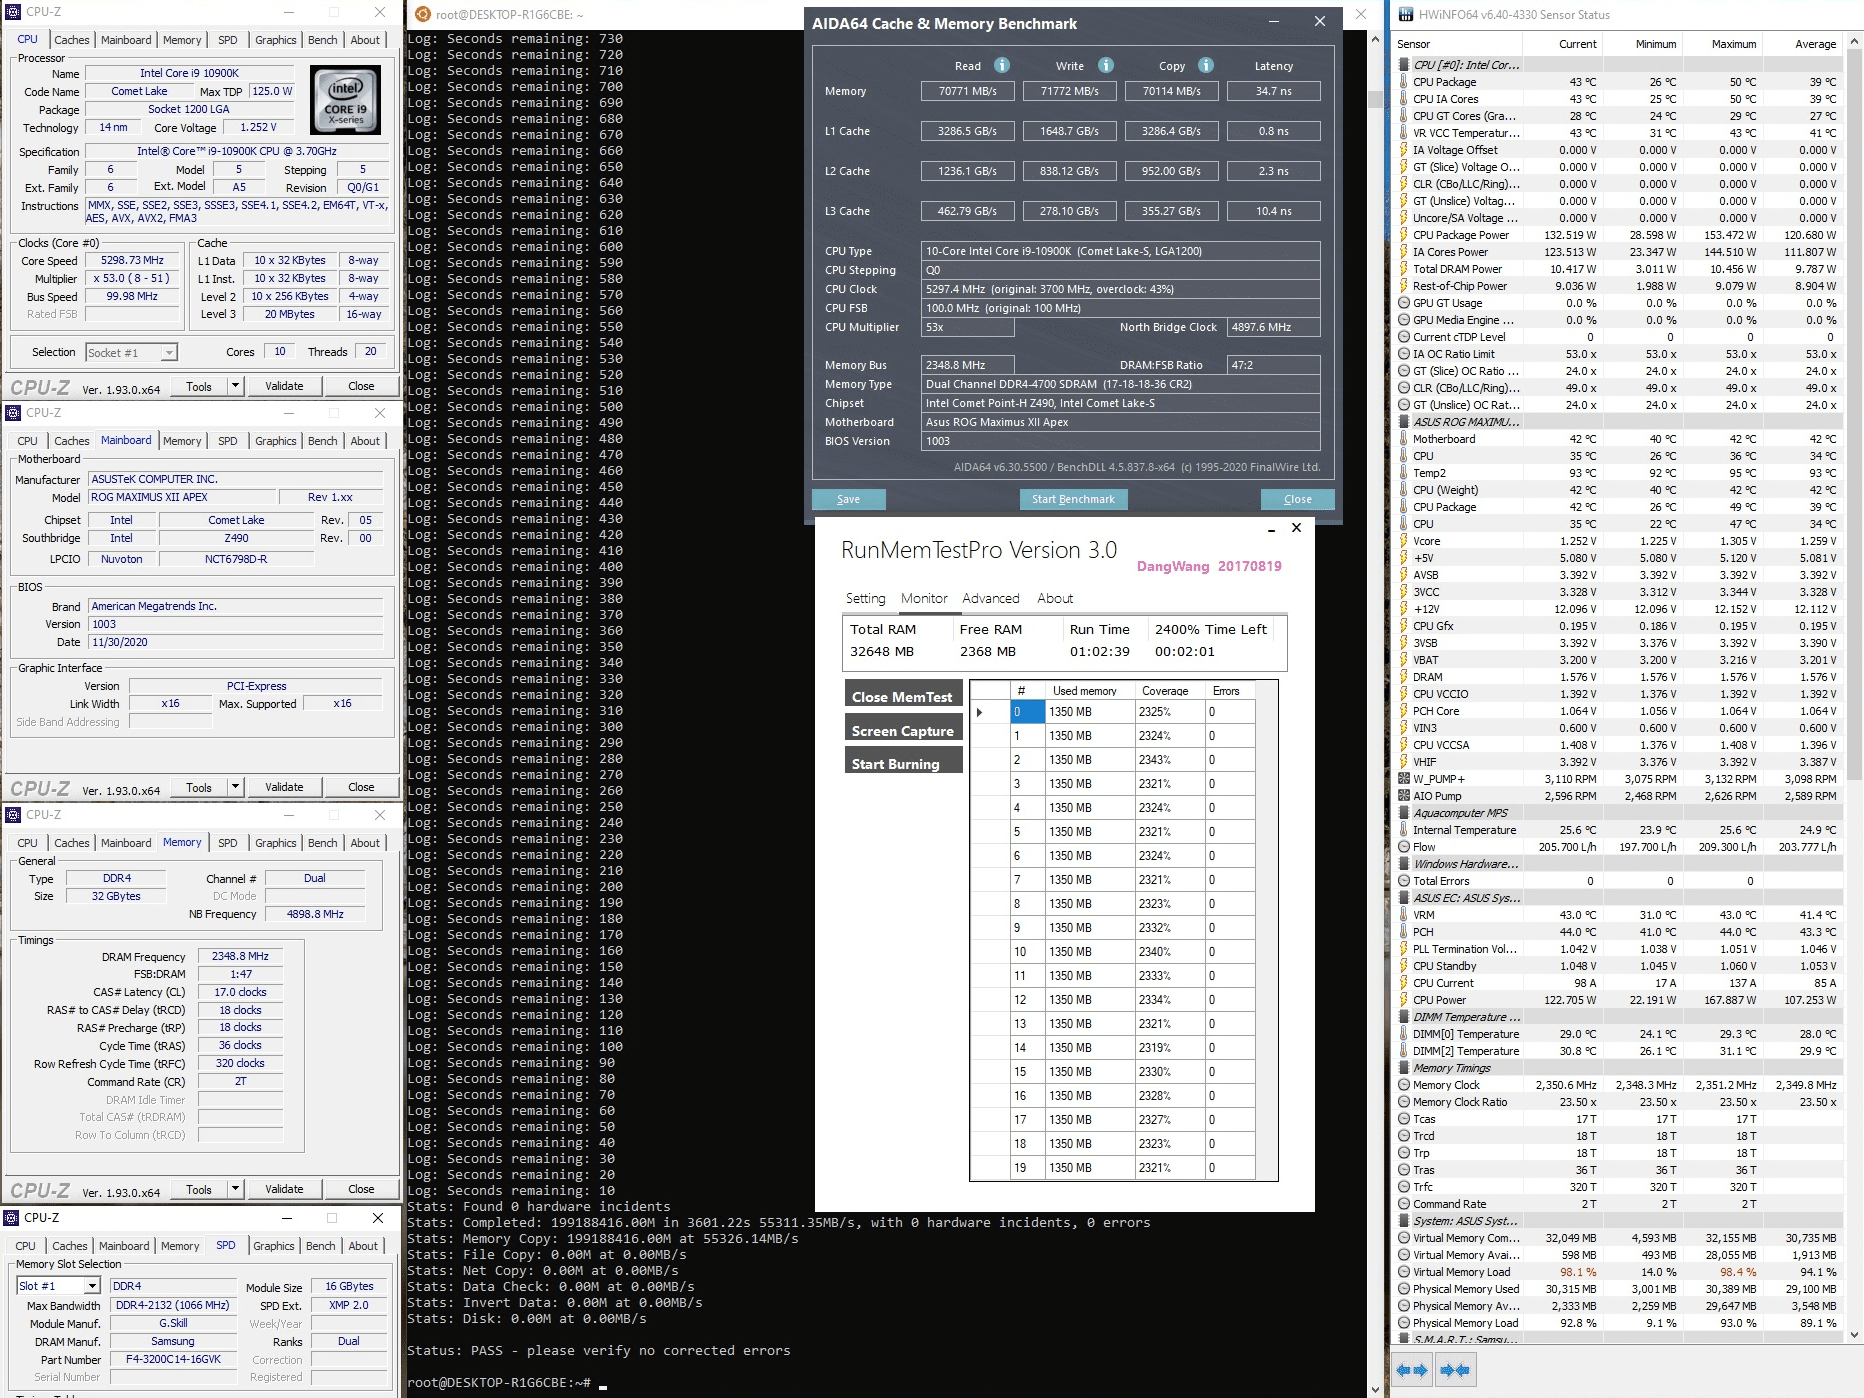Image resolution: width=1864 pixels, height=1398 pixels.
Task: Click the HWiNFO64 title bar icon
Action: click(1406, 14)
